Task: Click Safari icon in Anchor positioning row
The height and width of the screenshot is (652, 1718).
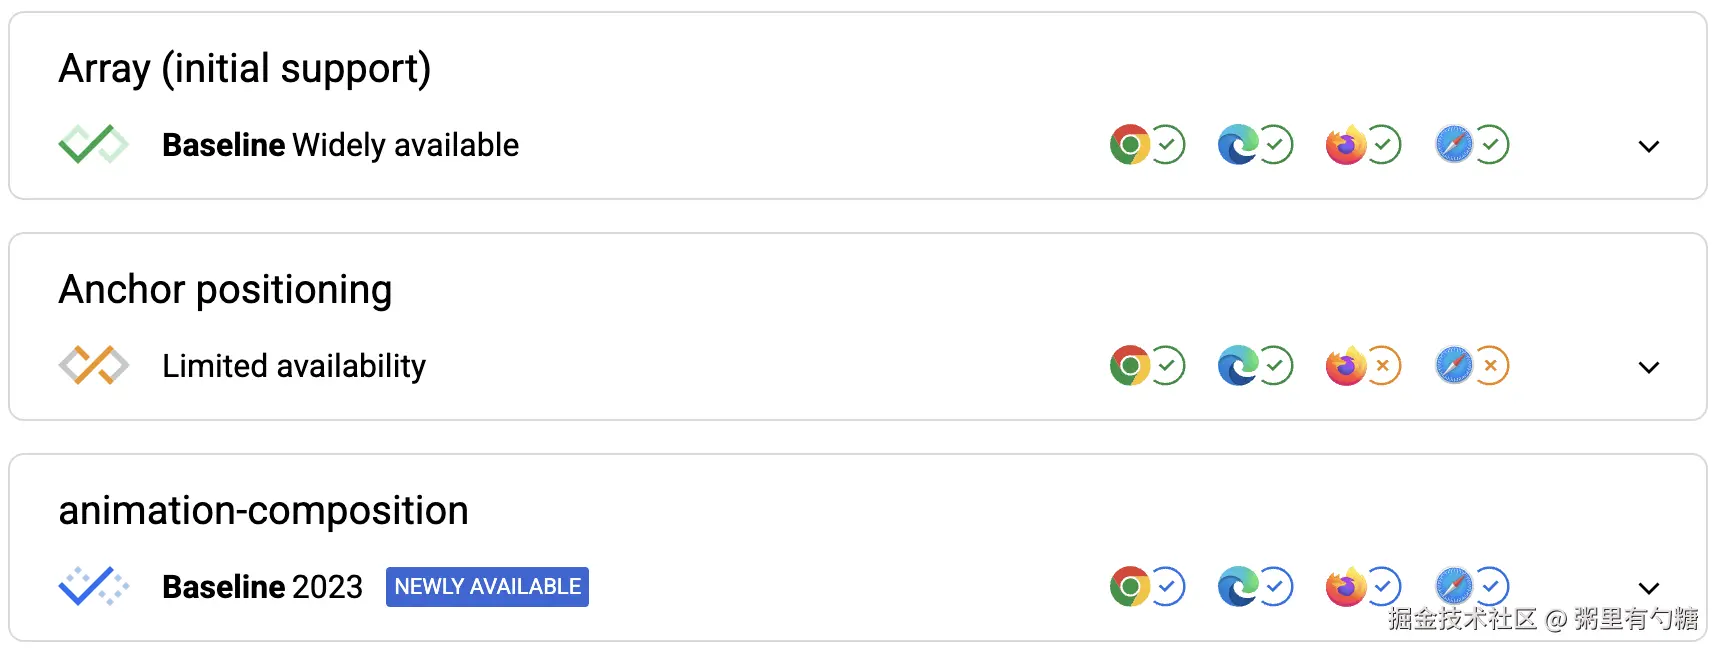Action: pos(1454,366)
